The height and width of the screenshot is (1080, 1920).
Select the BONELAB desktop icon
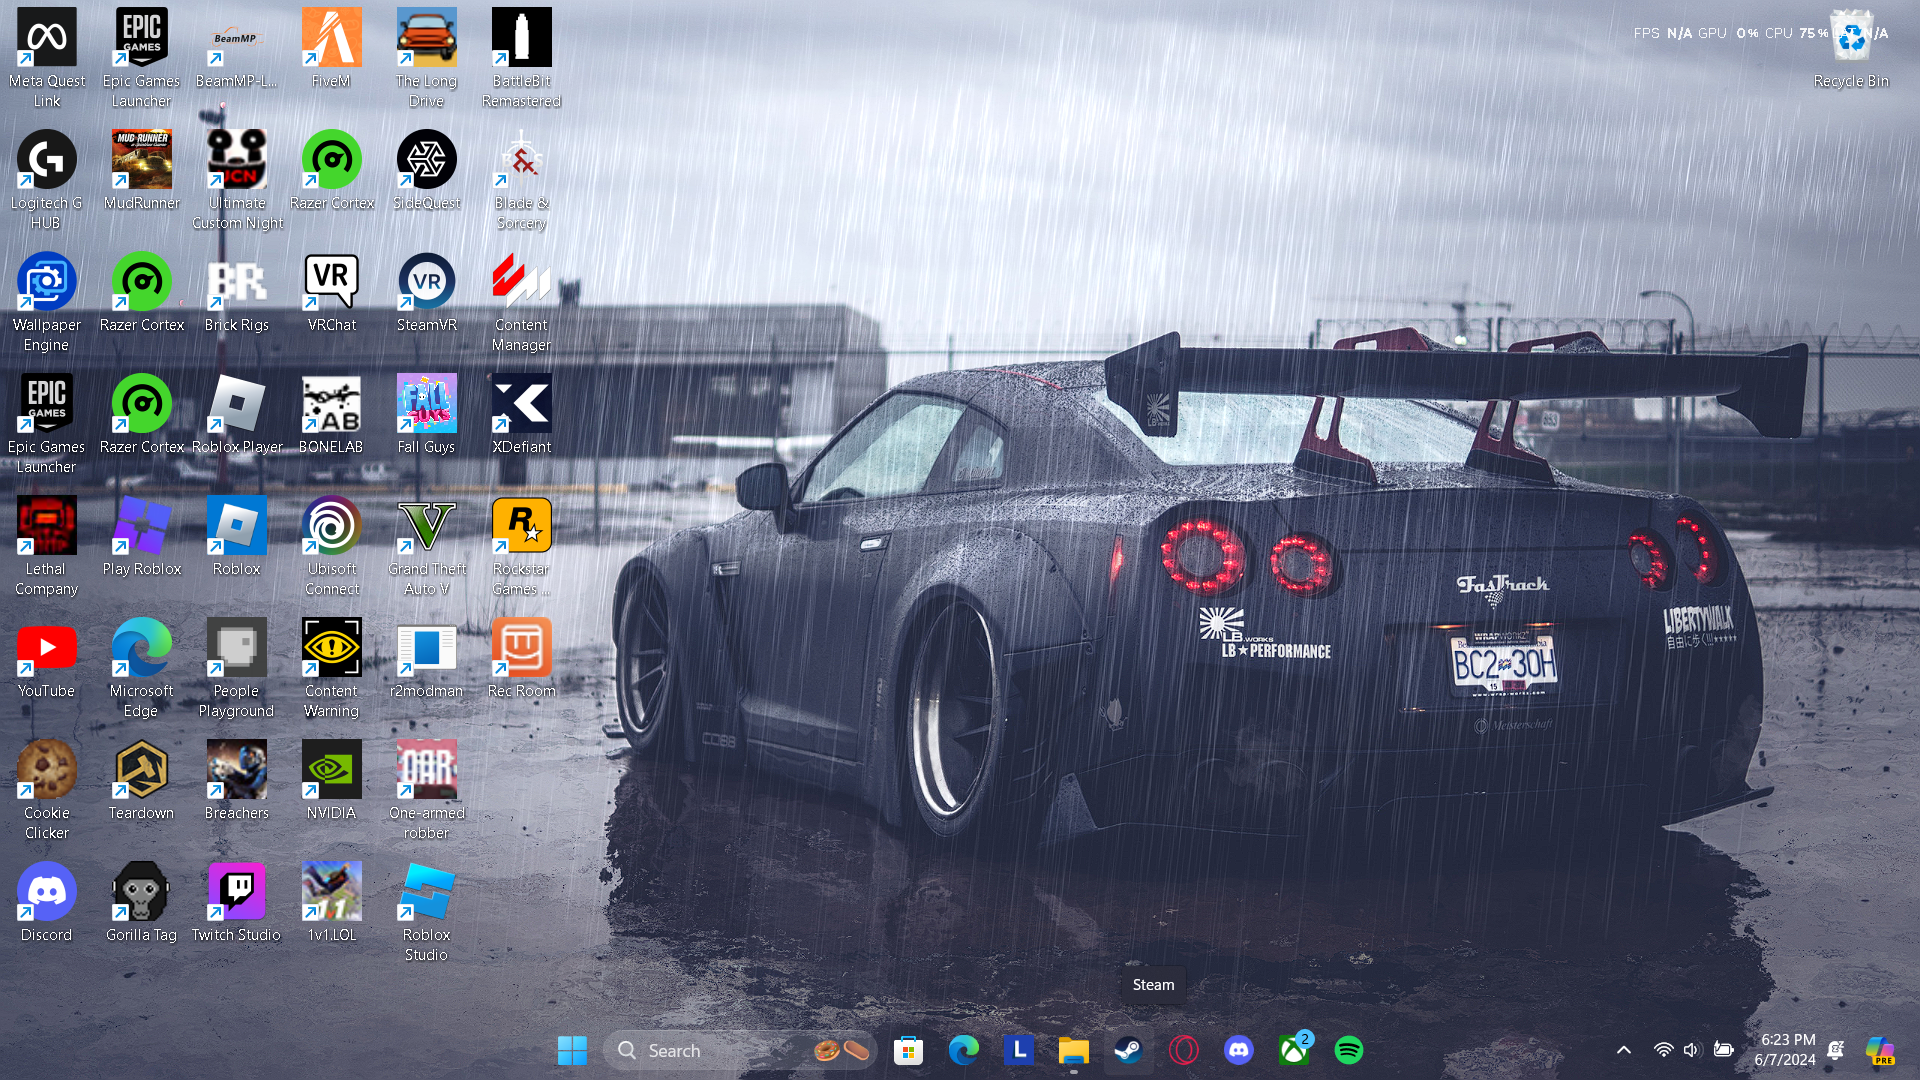click(x=331, y=414)
